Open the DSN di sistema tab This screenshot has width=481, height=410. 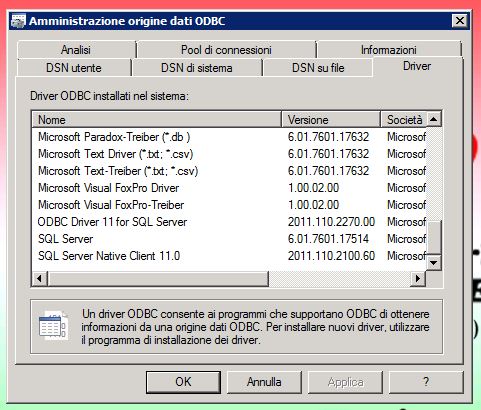(197, 68)
